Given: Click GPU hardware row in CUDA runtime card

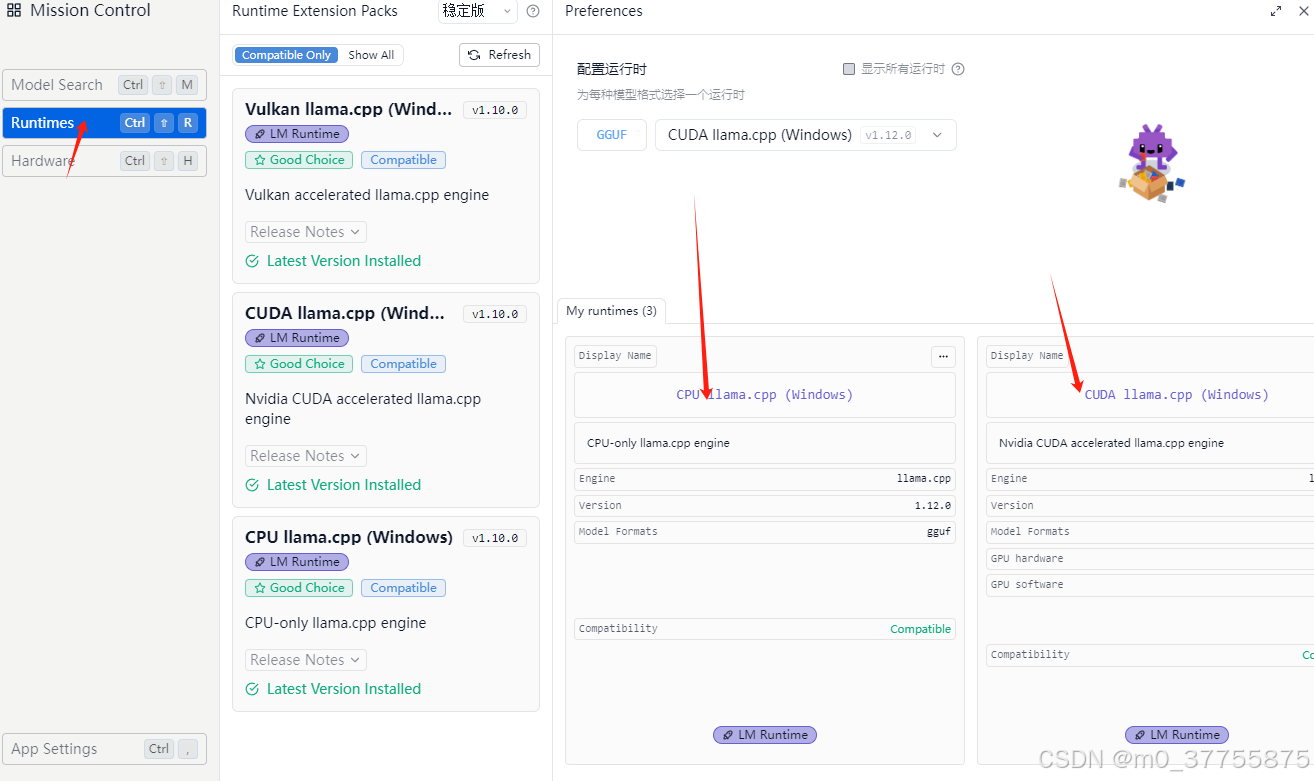Looking at the screenshot, I should point(1150,558).
